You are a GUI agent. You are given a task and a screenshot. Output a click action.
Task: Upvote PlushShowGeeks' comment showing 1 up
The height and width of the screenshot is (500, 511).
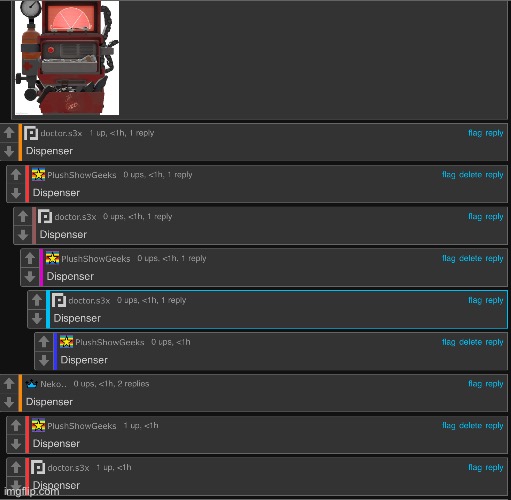(16, 425)
